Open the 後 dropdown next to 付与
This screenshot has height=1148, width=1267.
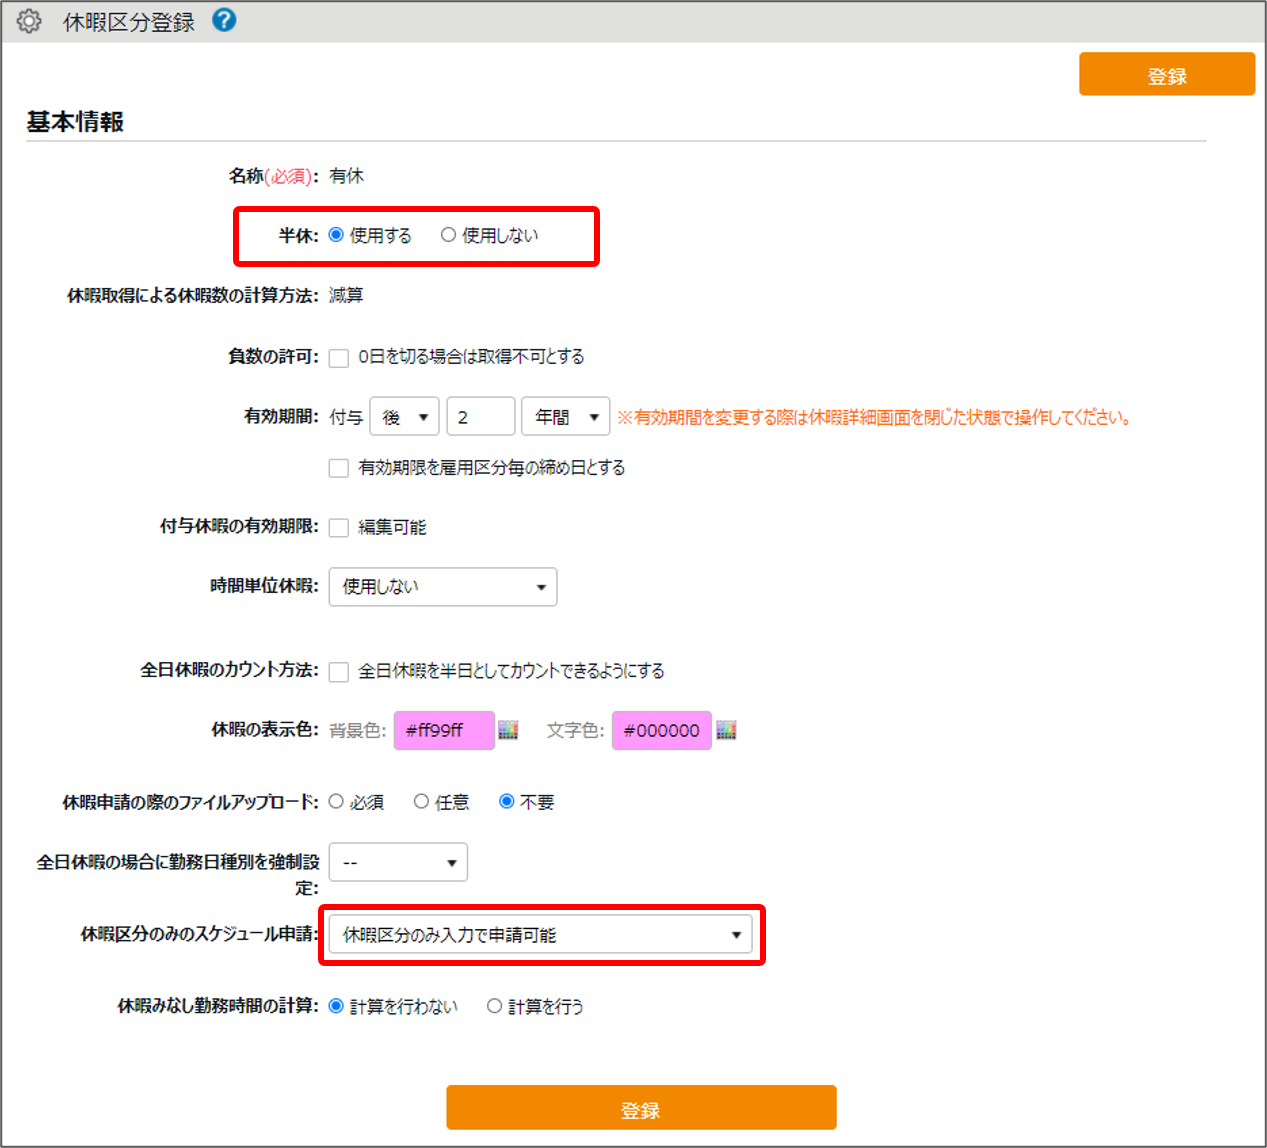pyautogui.click(x=404, y=416)
